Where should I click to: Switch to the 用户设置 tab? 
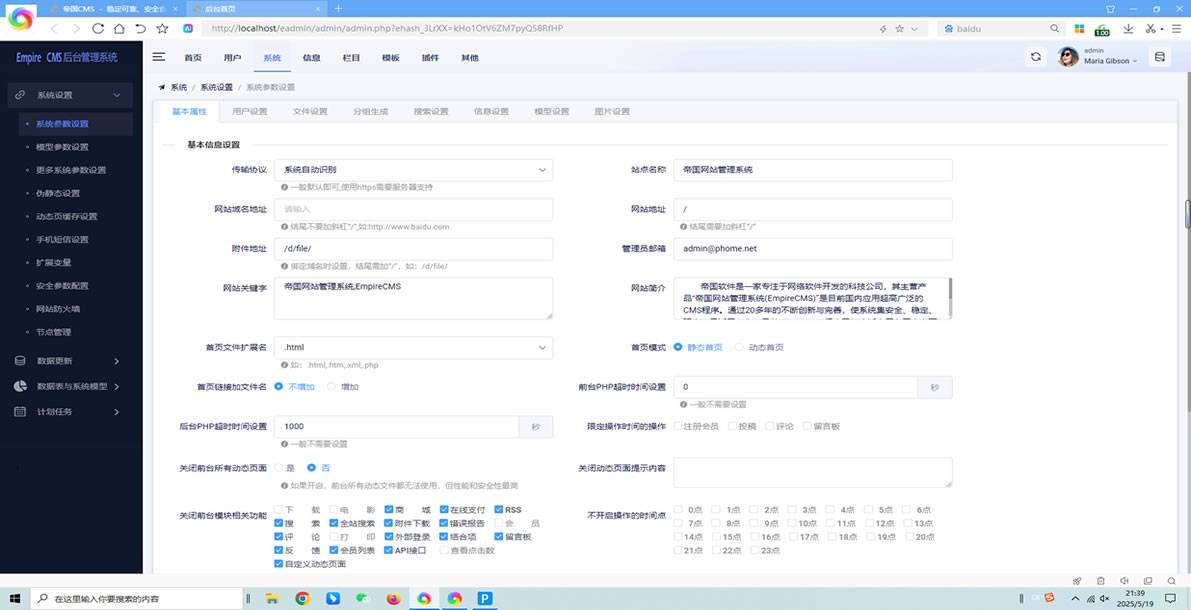coord(250,112)
